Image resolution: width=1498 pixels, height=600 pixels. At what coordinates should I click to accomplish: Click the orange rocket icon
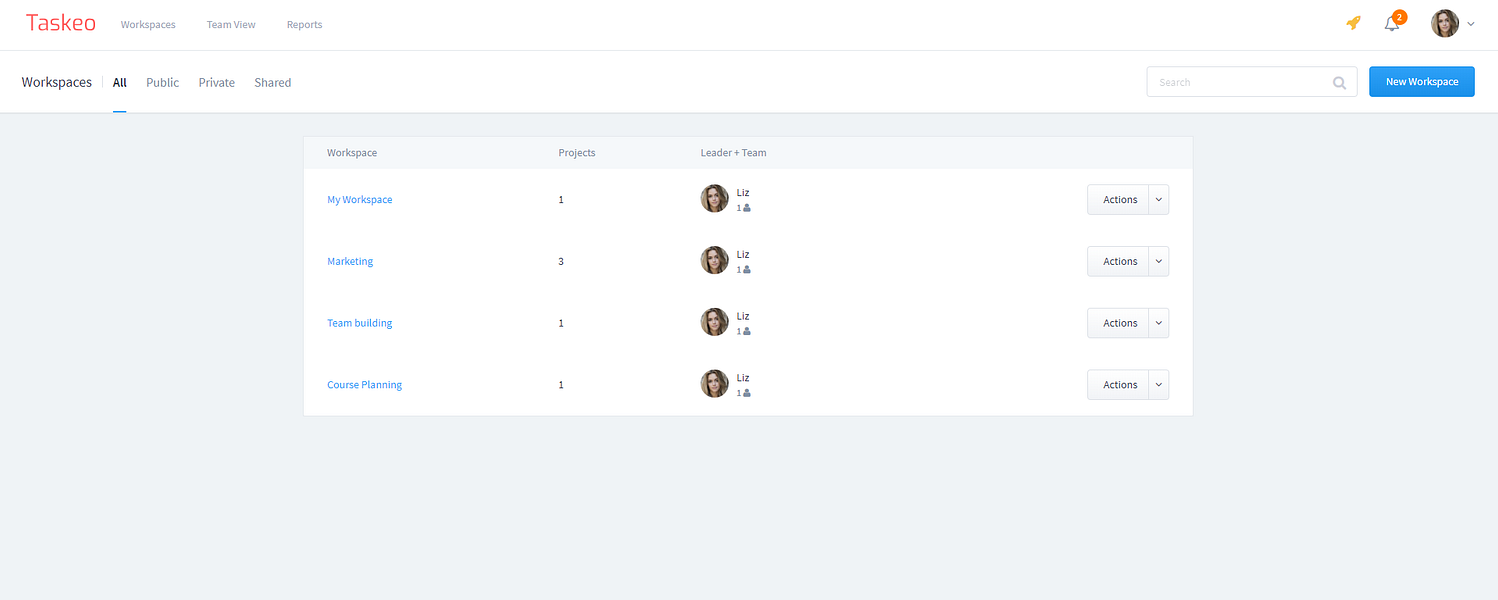[1353, 23]
